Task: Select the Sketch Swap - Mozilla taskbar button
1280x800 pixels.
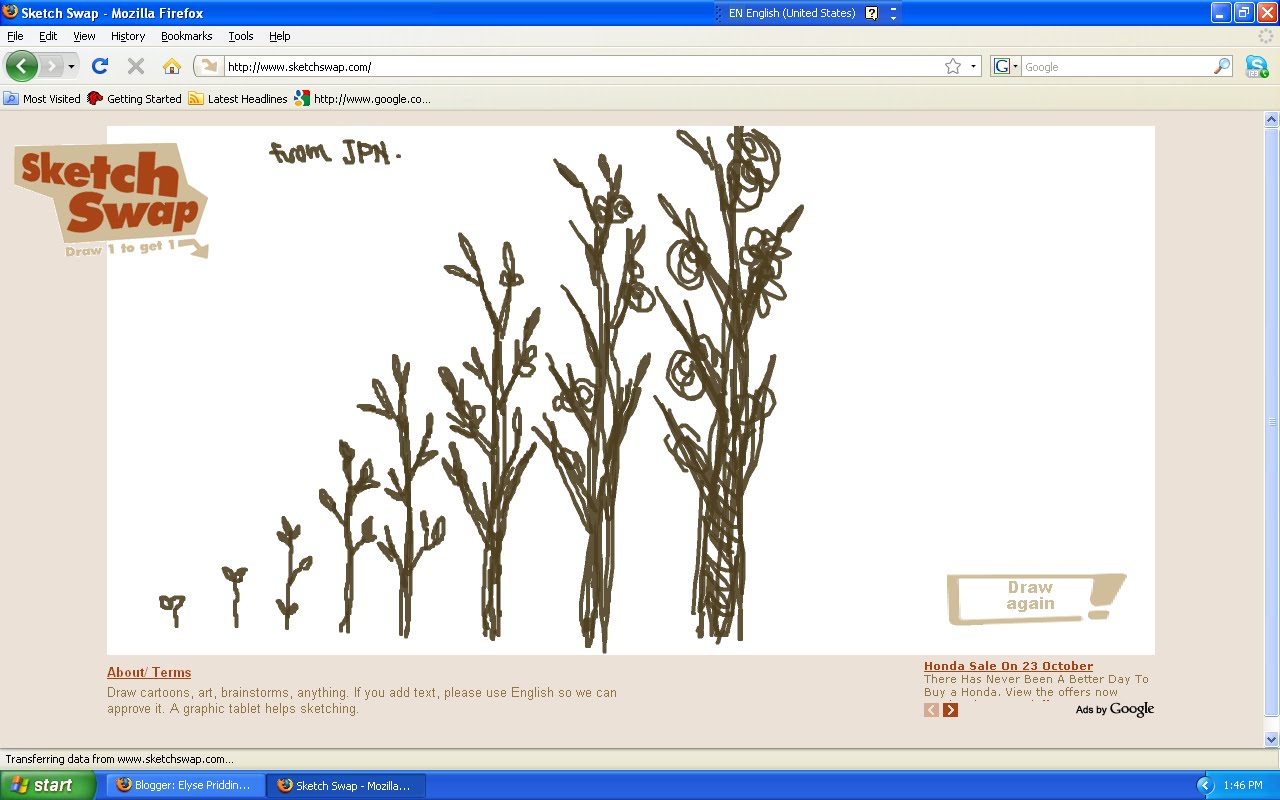Action: [346, 786]
